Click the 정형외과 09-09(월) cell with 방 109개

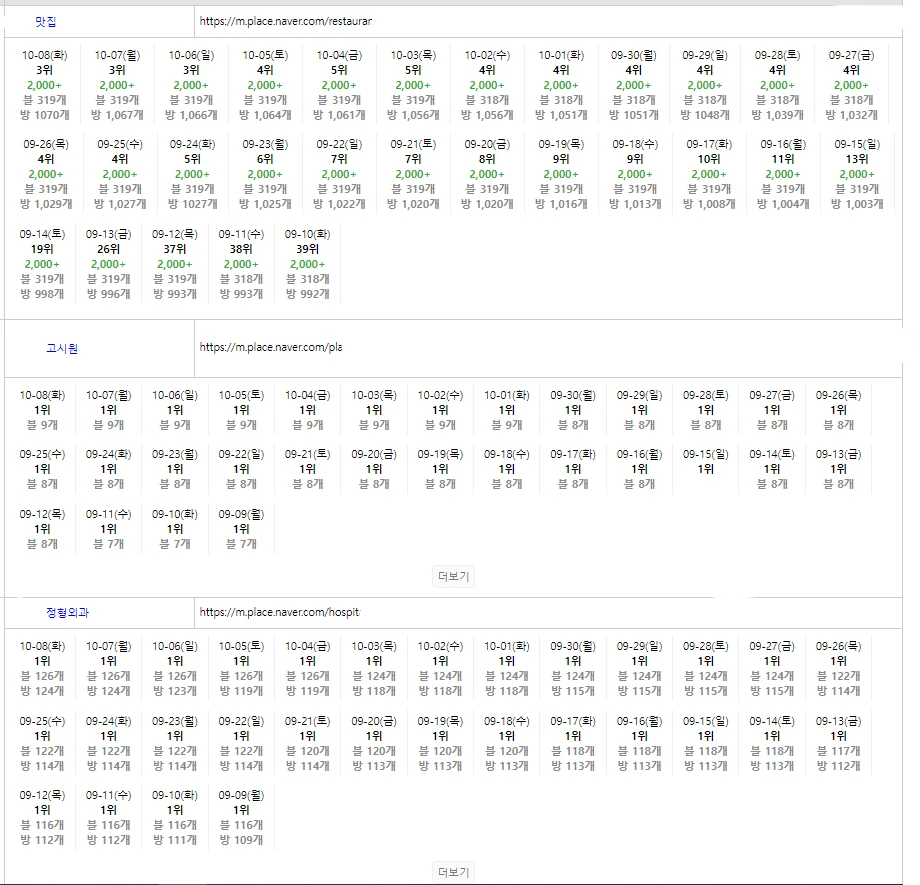(241, 817)
